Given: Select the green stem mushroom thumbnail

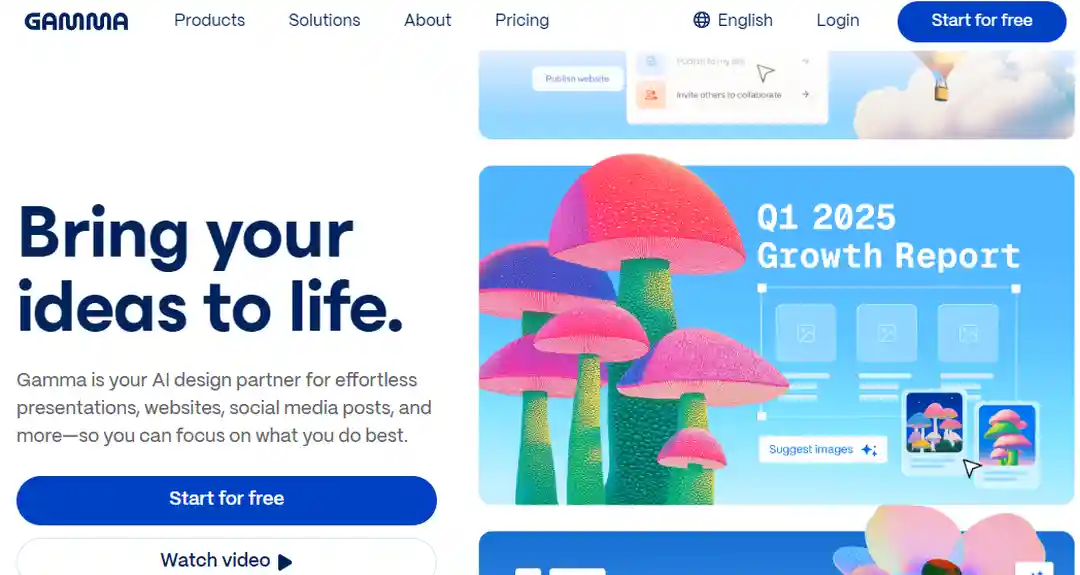Looking at the screenshot, I should [1007, 436].
